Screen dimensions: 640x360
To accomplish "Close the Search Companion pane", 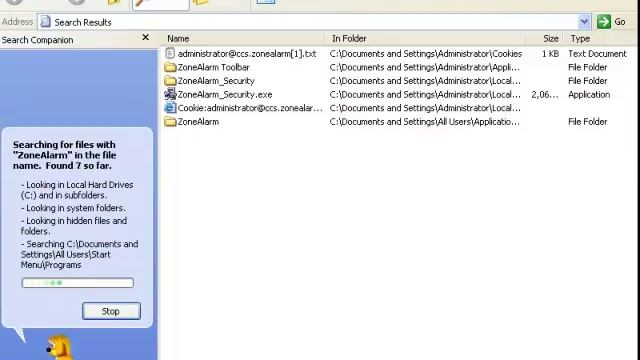I will tap(145, 38).
